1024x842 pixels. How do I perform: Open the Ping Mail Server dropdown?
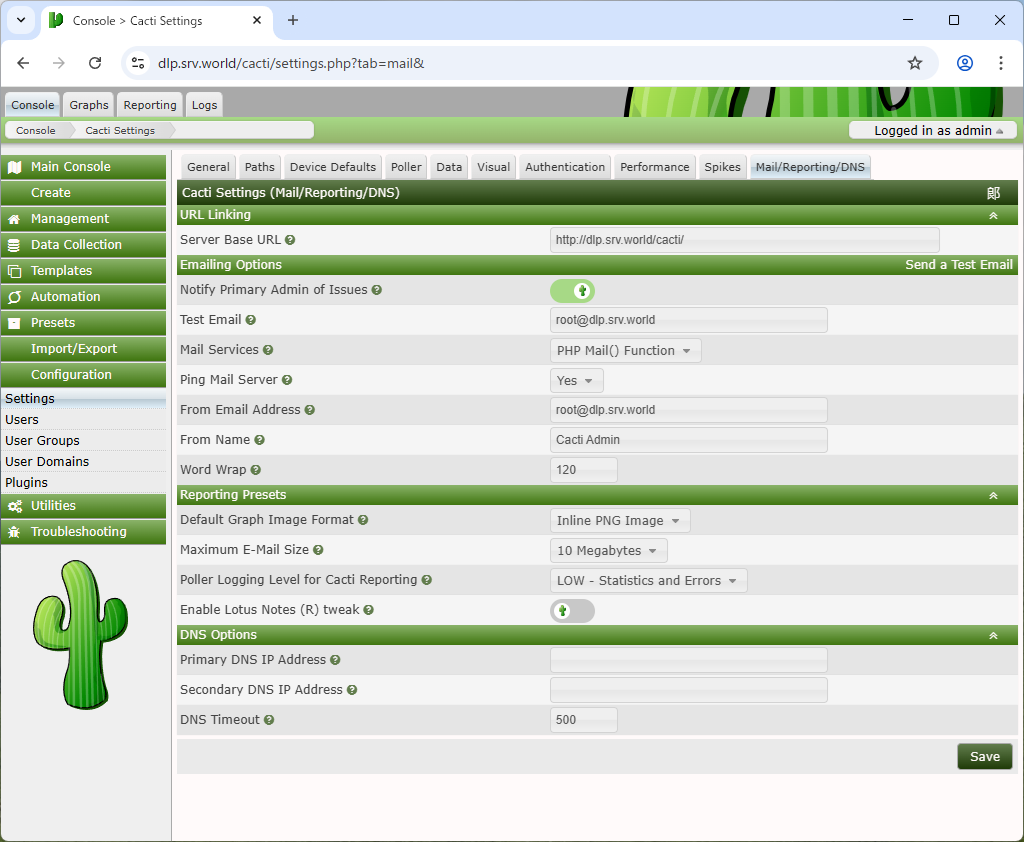click(x=576, y=381)
